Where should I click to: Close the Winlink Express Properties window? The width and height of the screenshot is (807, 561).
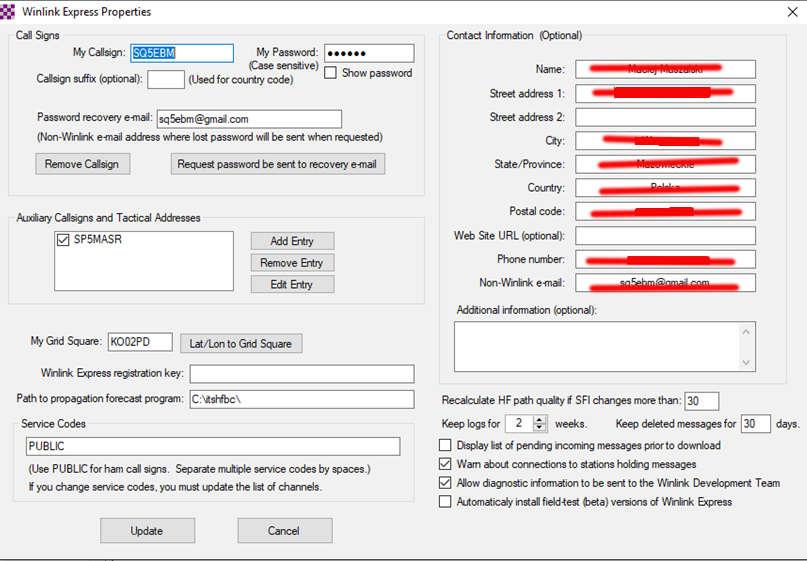[x=792, y=12]
